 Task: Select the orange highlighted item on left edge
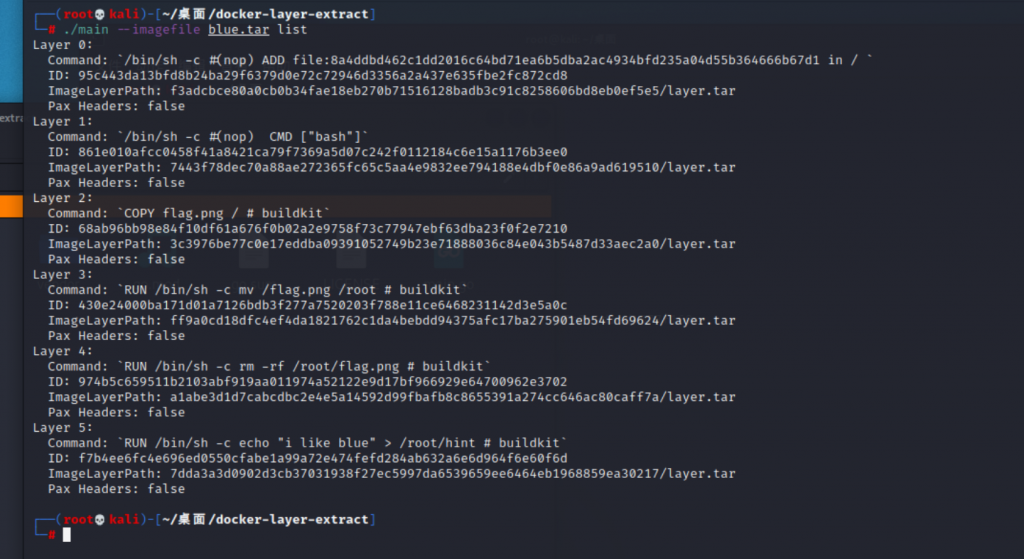[11, 206]
